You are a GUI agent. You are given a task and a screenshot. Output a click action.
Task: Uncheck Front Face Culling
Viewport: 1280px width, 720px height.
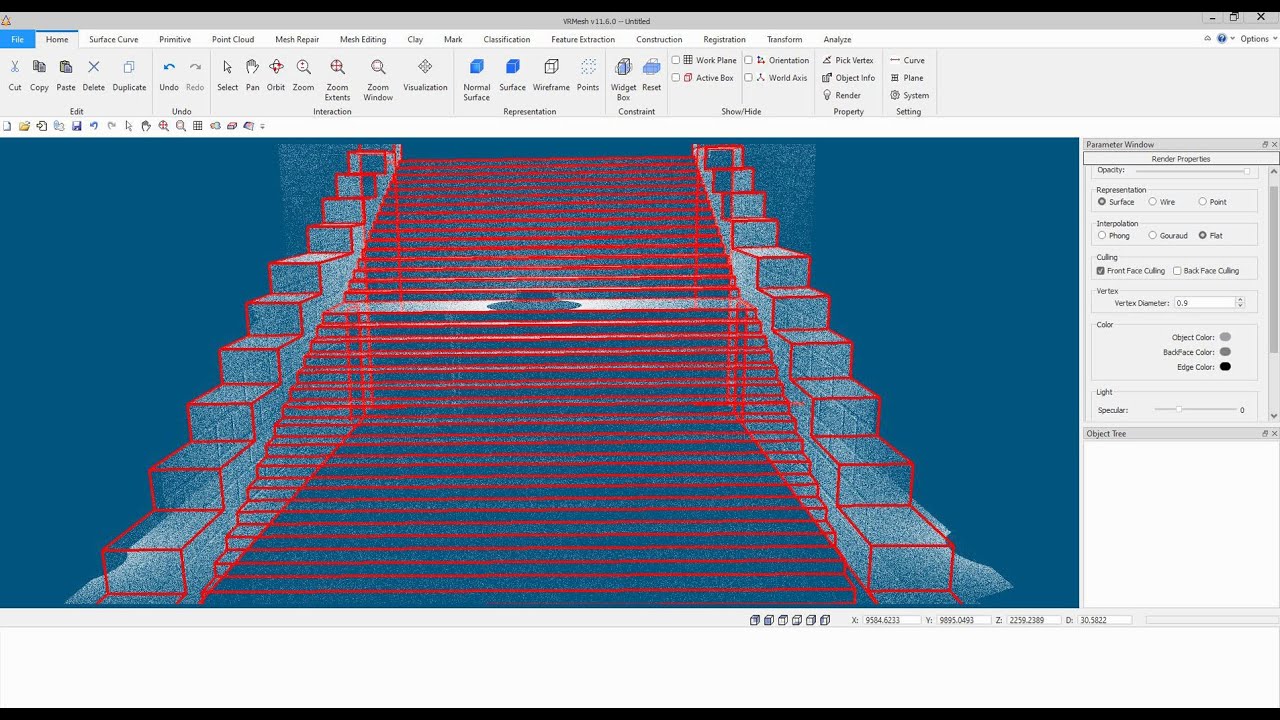click(x=1101, y=271)
